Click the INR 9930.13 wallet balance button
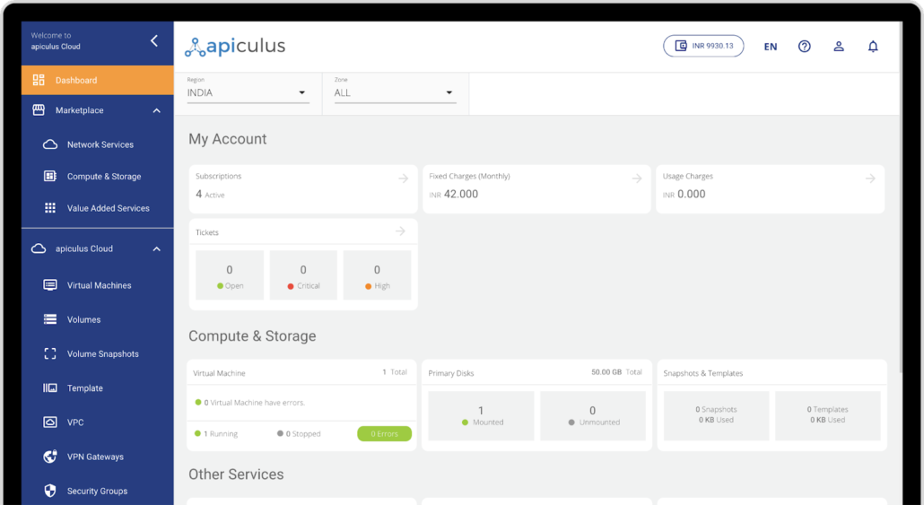Viewport: 924px width, 506px height. coord(703,46)
